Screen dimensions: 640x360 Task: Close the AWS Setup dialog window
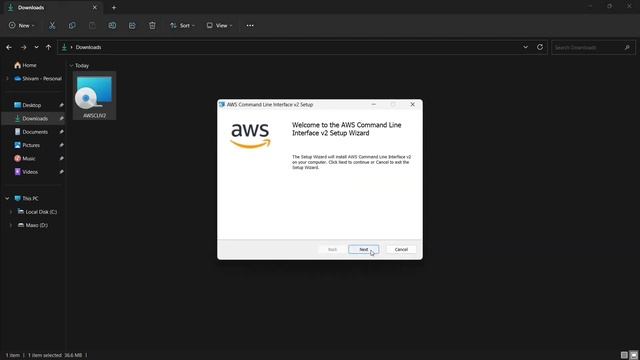click(413, 104)
